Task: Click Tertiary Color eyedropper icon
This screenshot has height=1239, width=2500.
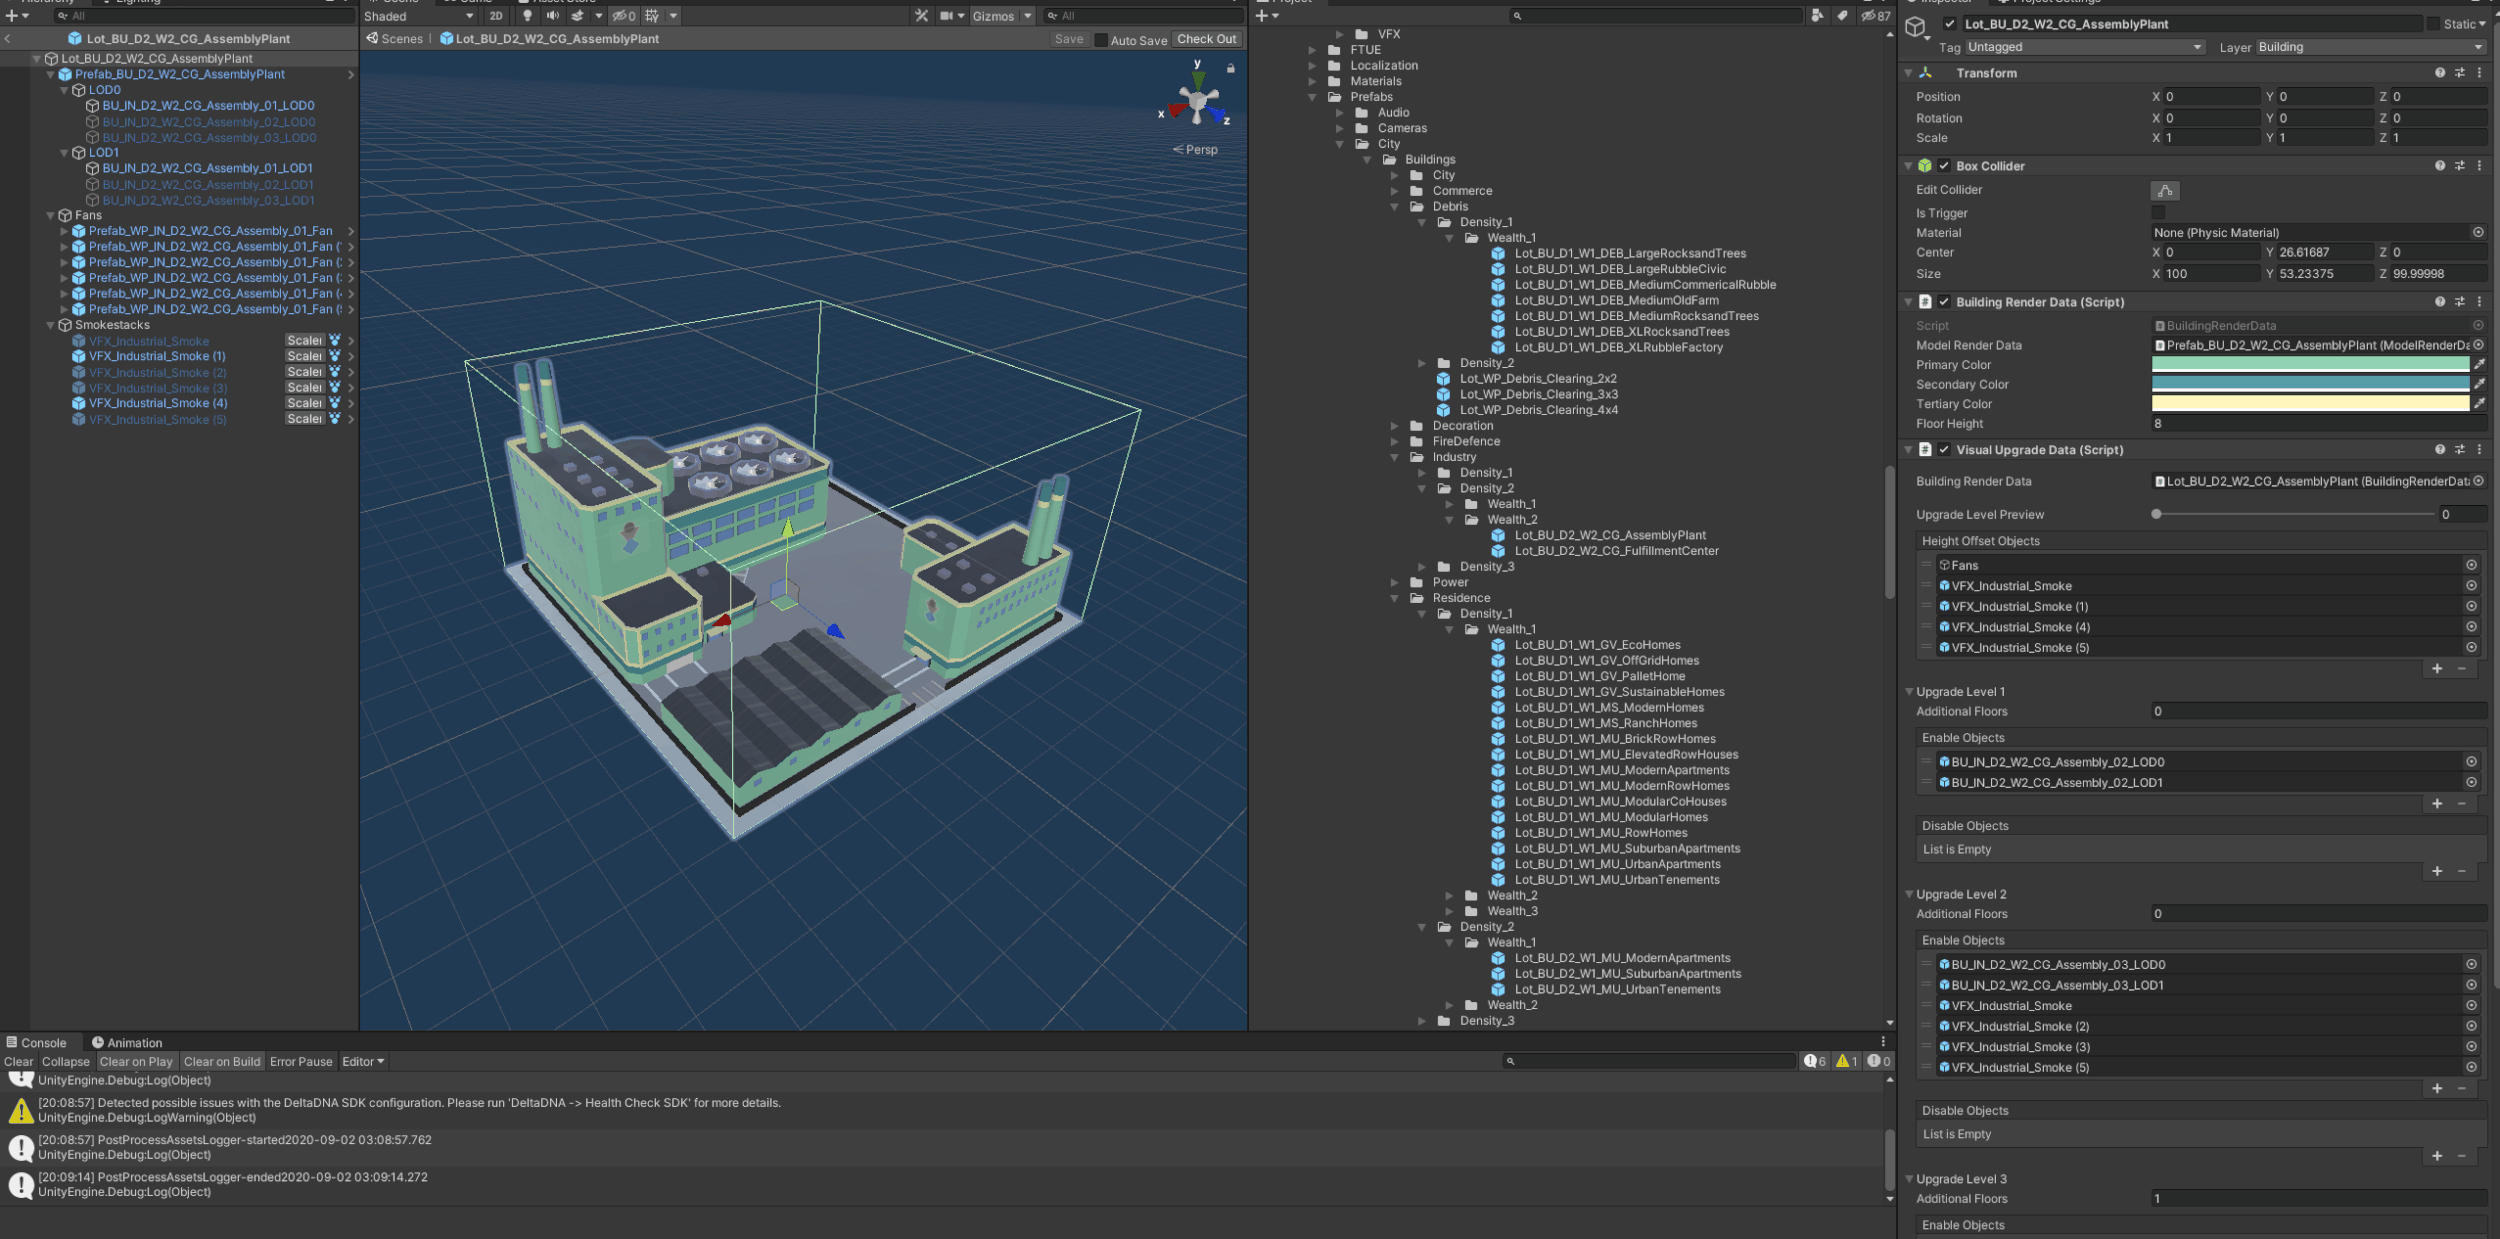Action: pos(2479,404)
